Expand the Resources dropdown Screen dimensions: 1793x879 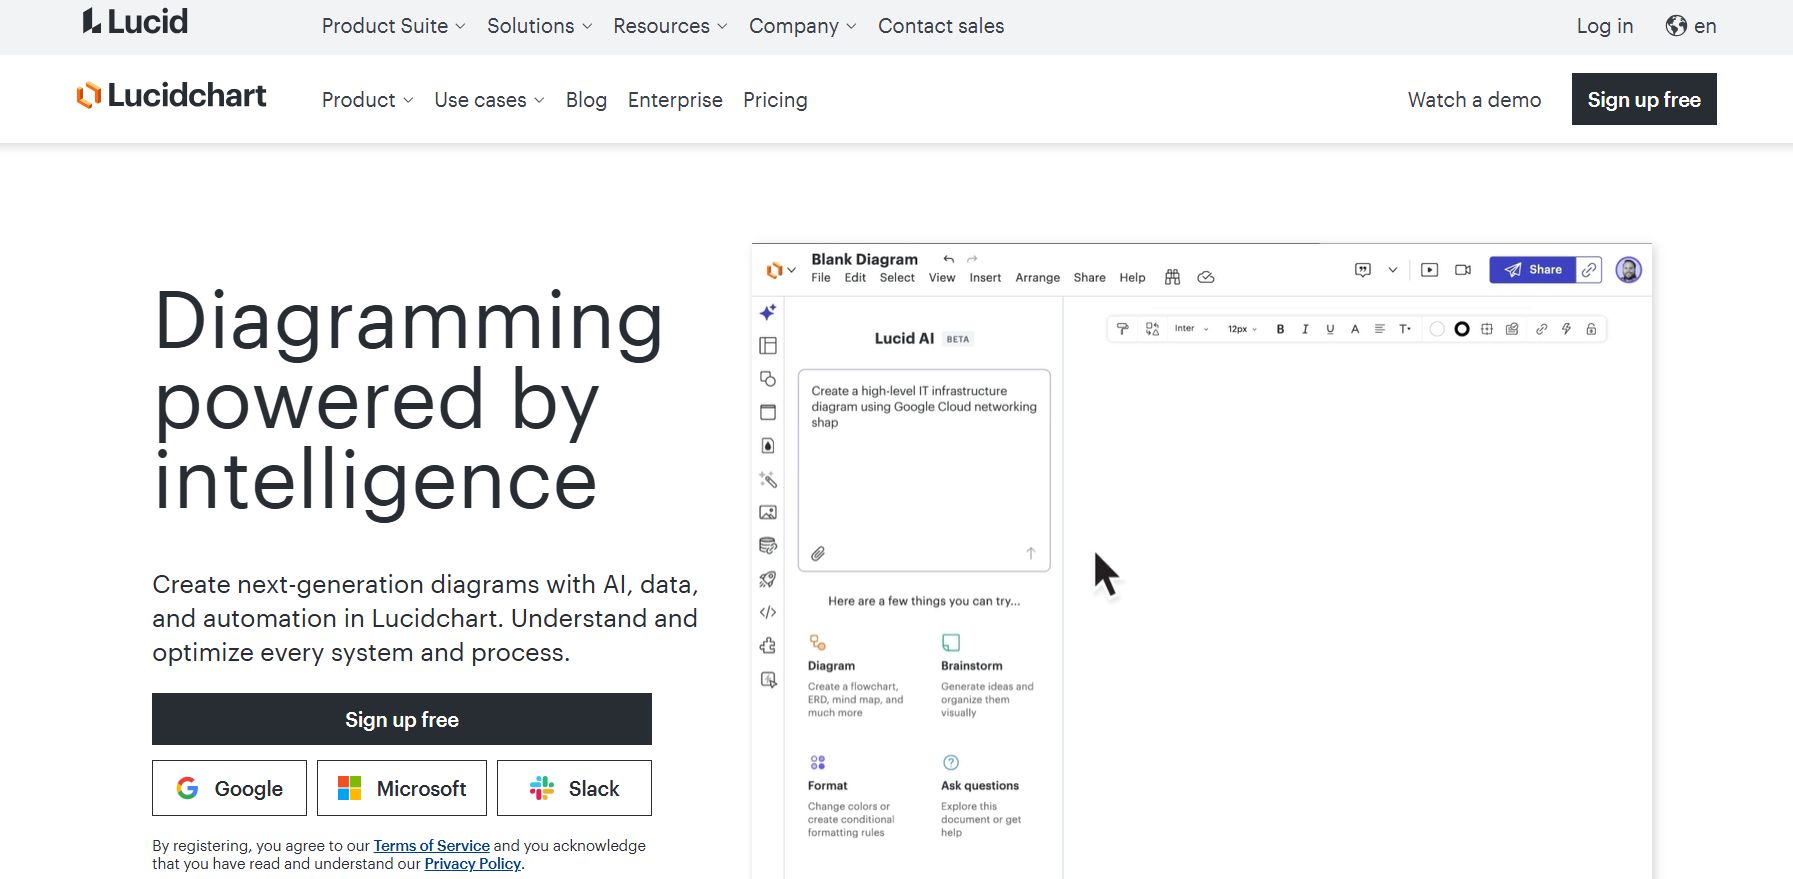(670, 26)
